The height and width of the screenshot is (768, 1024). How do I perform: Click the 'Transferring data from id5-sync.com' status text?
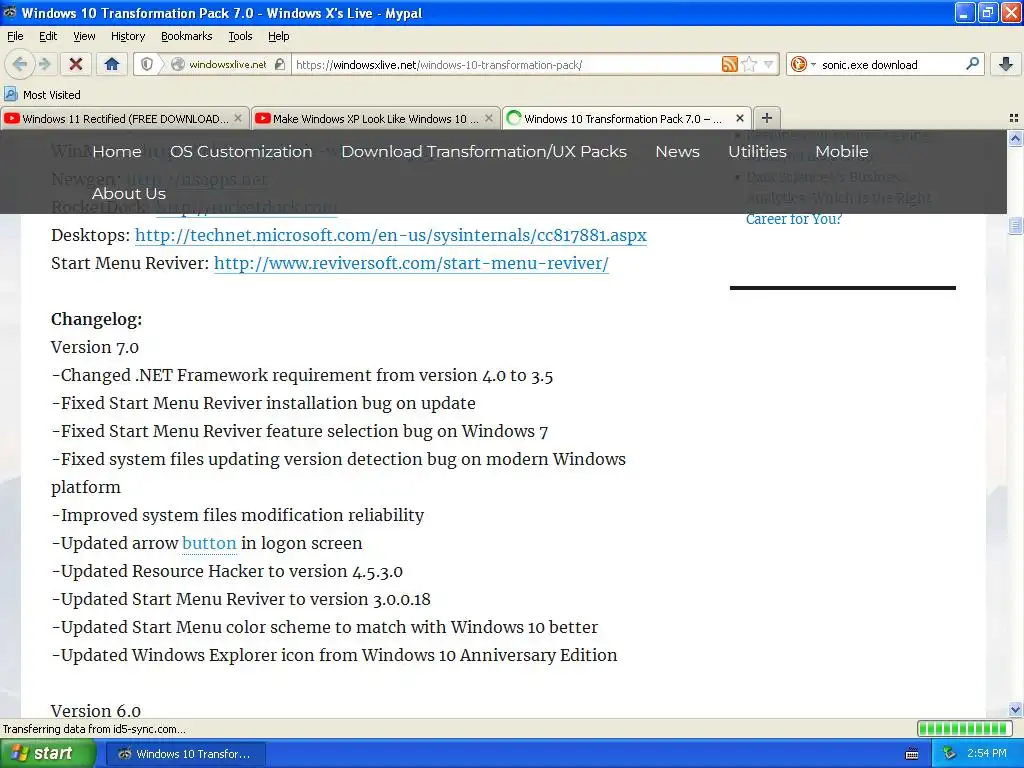[94, 729]
